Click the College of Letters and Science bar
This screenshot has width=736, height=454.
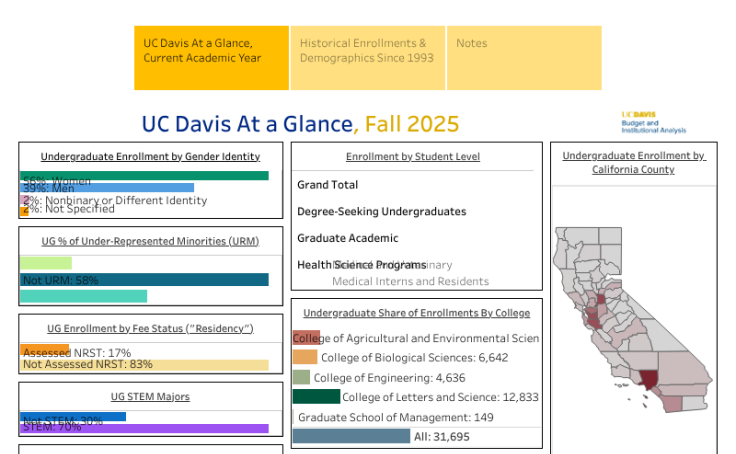click(316, 397)
